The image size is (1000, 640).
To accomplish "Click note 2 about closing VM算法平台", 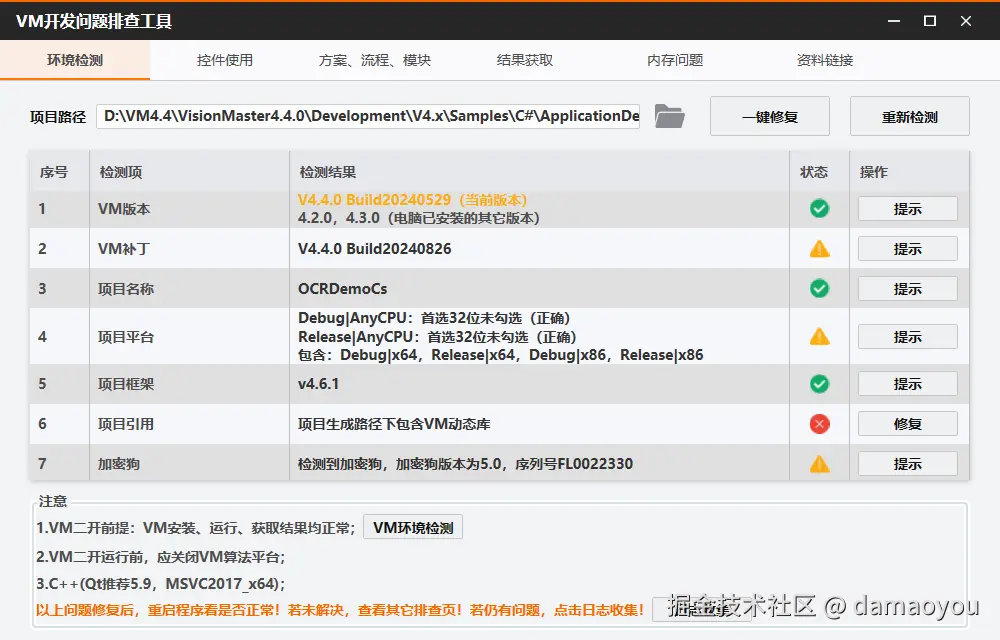I will [160, 557].
